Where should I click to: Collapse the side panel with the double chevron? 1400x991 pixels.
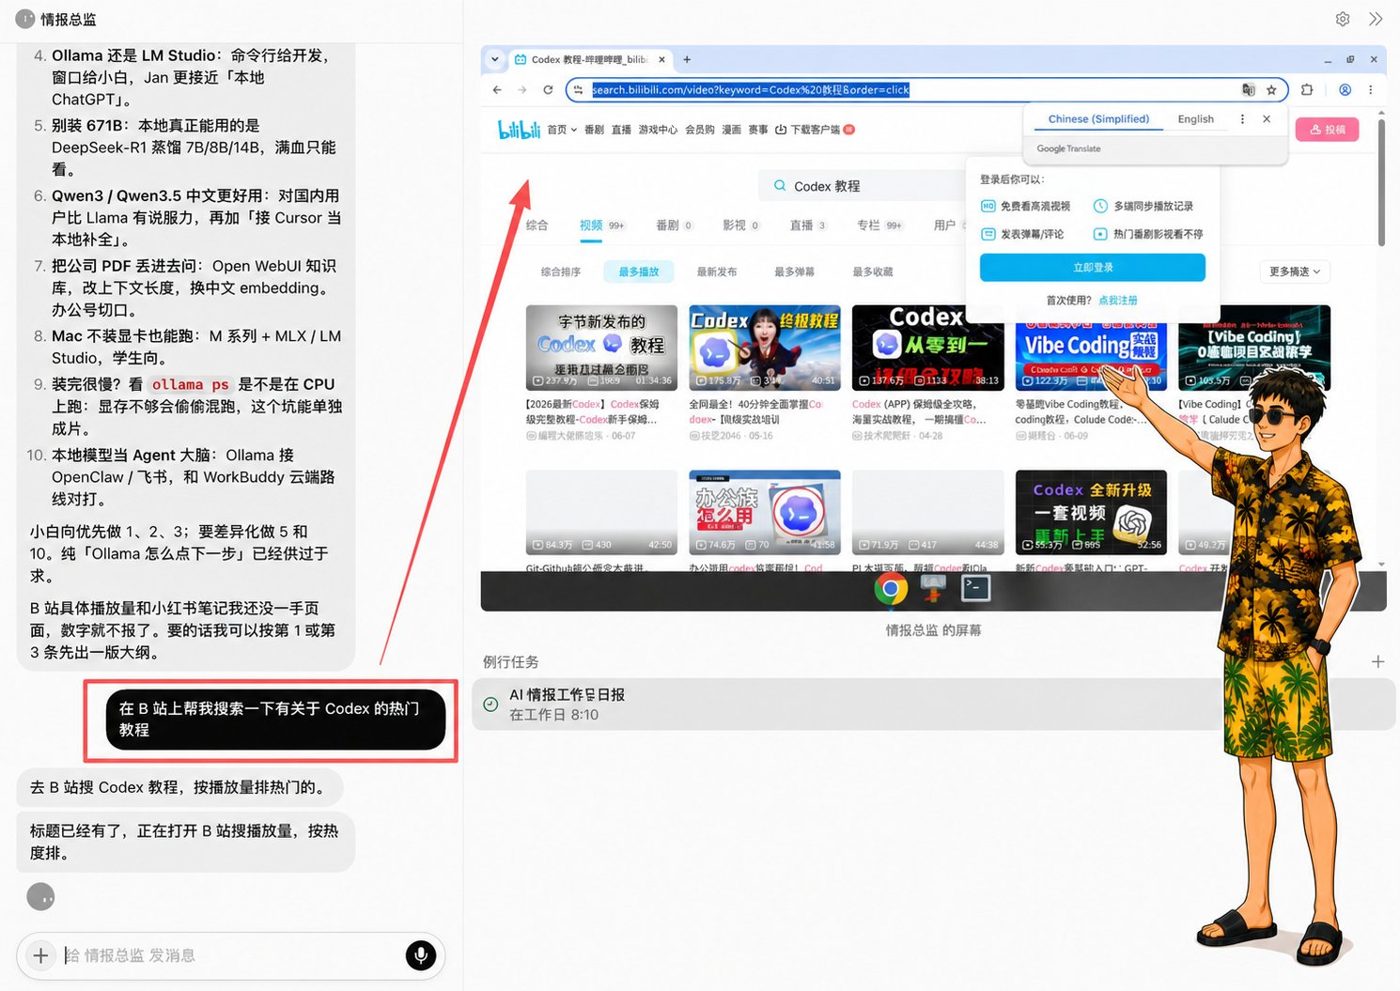pos(1376,19)
